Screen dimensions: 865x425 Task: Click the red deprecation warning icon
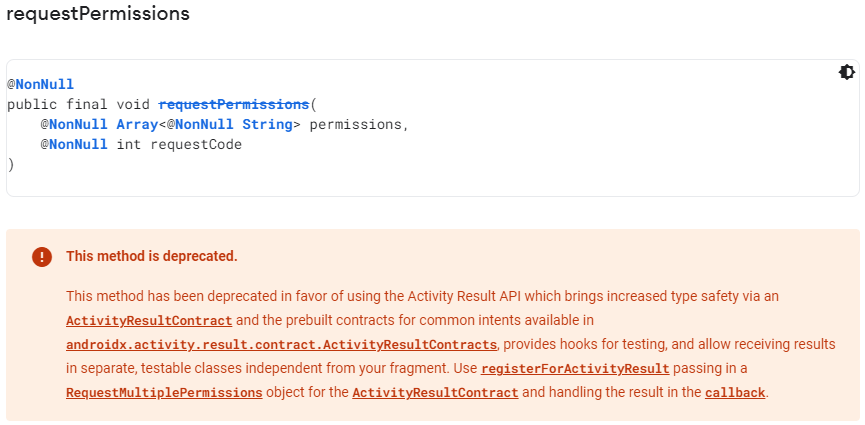[41, 257]
